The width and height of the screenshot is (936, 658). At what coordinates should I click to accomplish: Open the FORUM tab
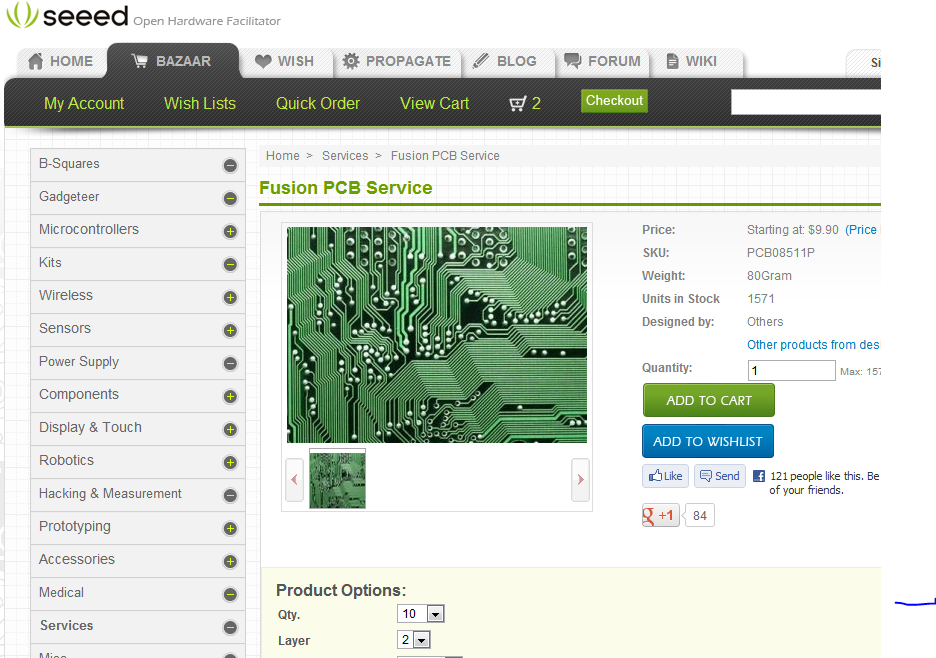[602, 62]
